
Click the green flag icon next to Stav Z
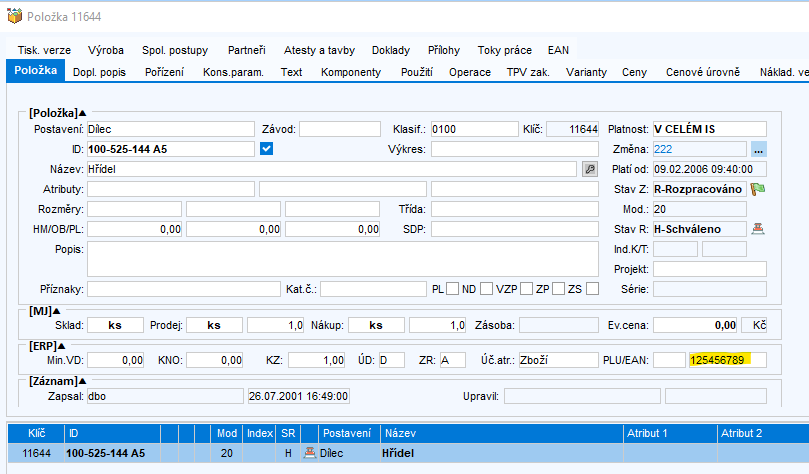click(758, 188)
